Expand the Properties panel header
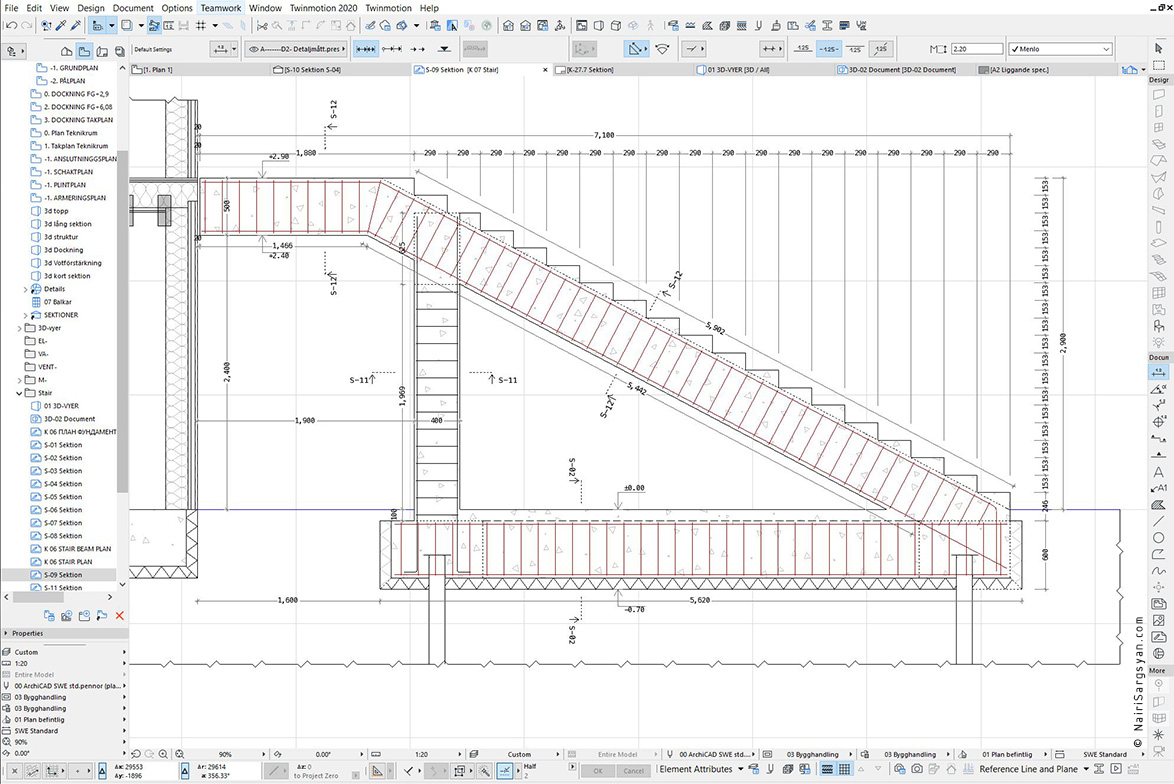Image resolution: width=1174 pixels, height=784 pixels. (64, 633)
